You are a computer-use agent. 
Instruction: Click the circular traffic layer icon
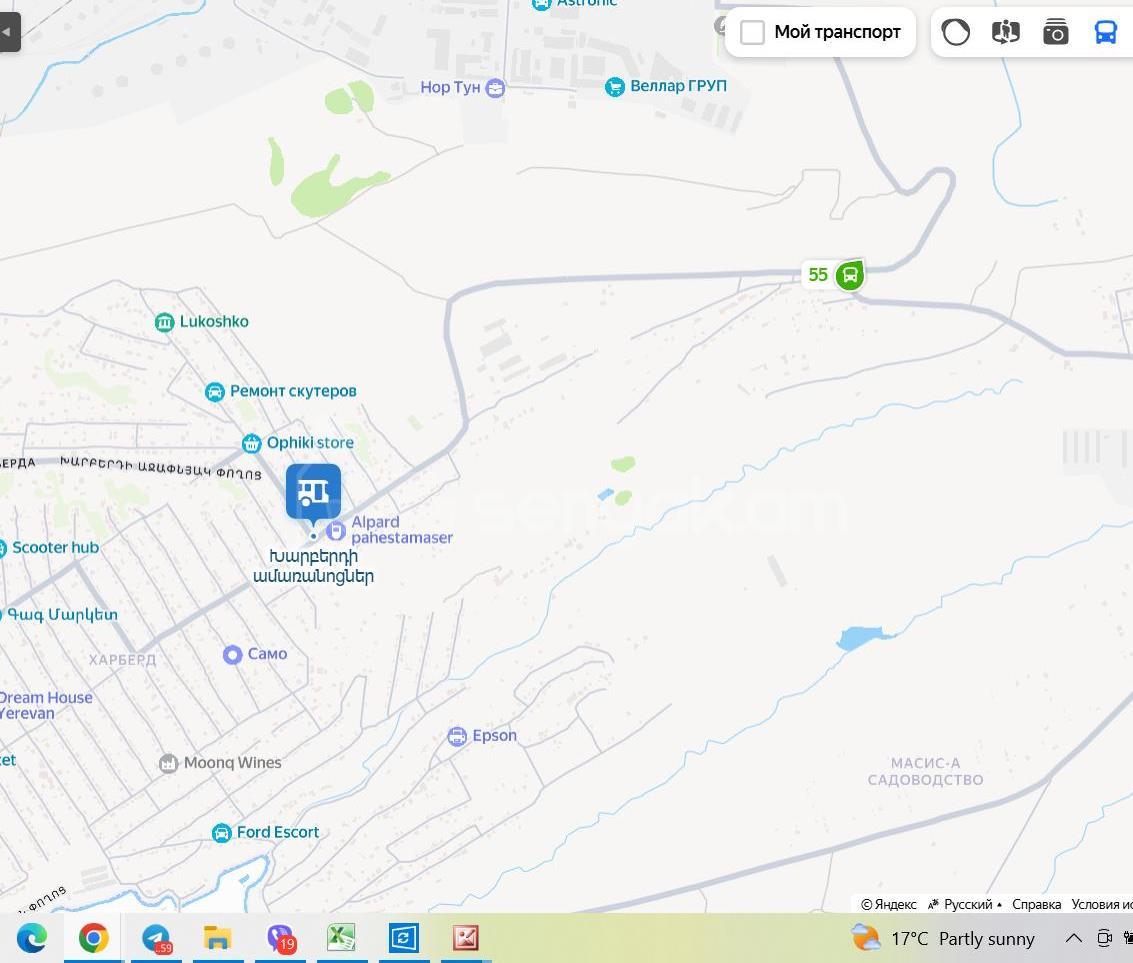pyautogui.click(x=955, y=32)
